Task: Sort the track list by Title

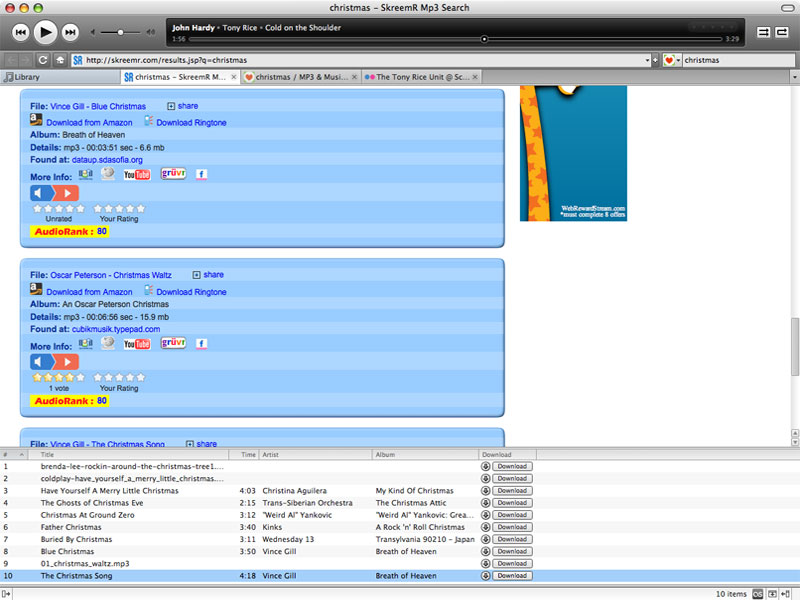Action: pos(128,455)
